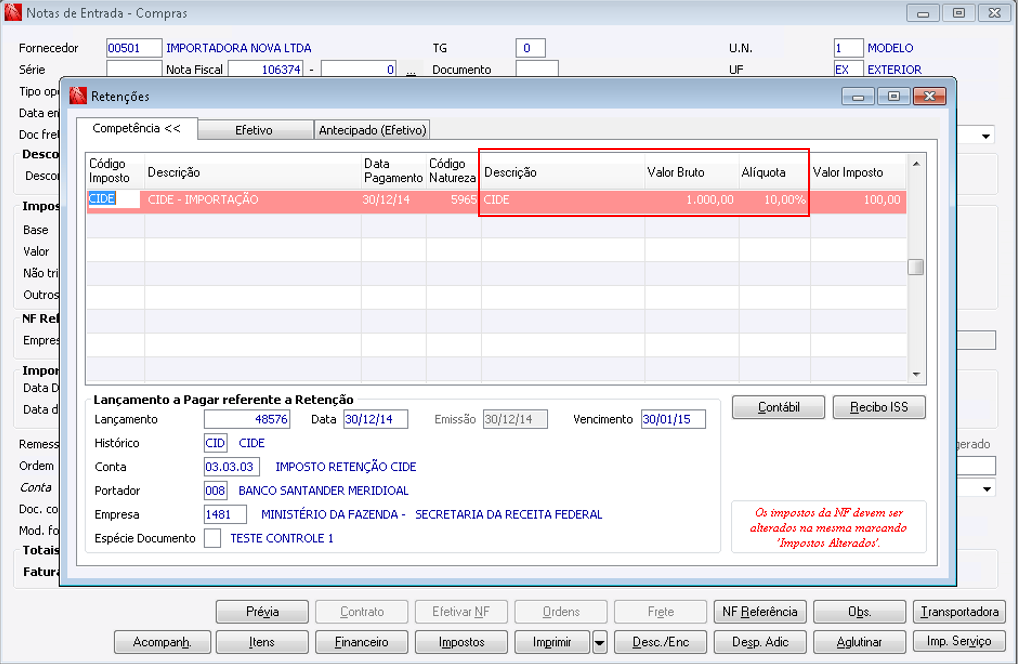1018x664 pixels.
Task: Click the grid scrollbar up arrow
Action: pyautogui.click(x=916, y=164)
